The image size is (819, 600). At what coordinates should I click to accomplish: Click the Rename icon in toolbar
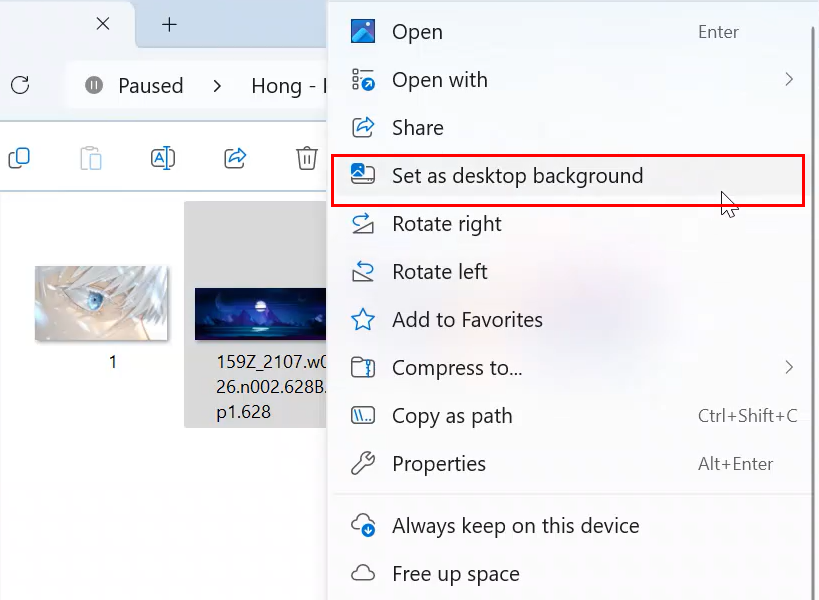coord(163,158)
